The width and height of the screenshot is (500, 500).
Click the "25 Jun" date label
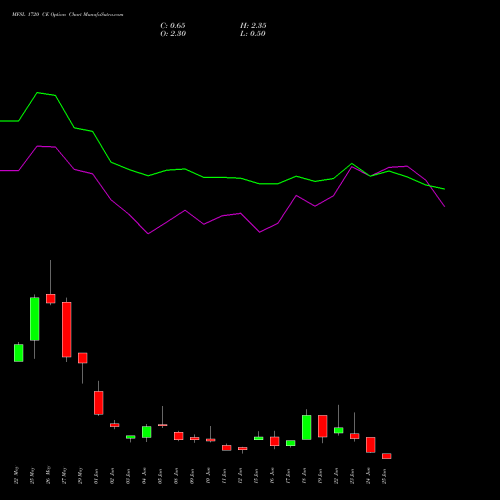(385, 476)
